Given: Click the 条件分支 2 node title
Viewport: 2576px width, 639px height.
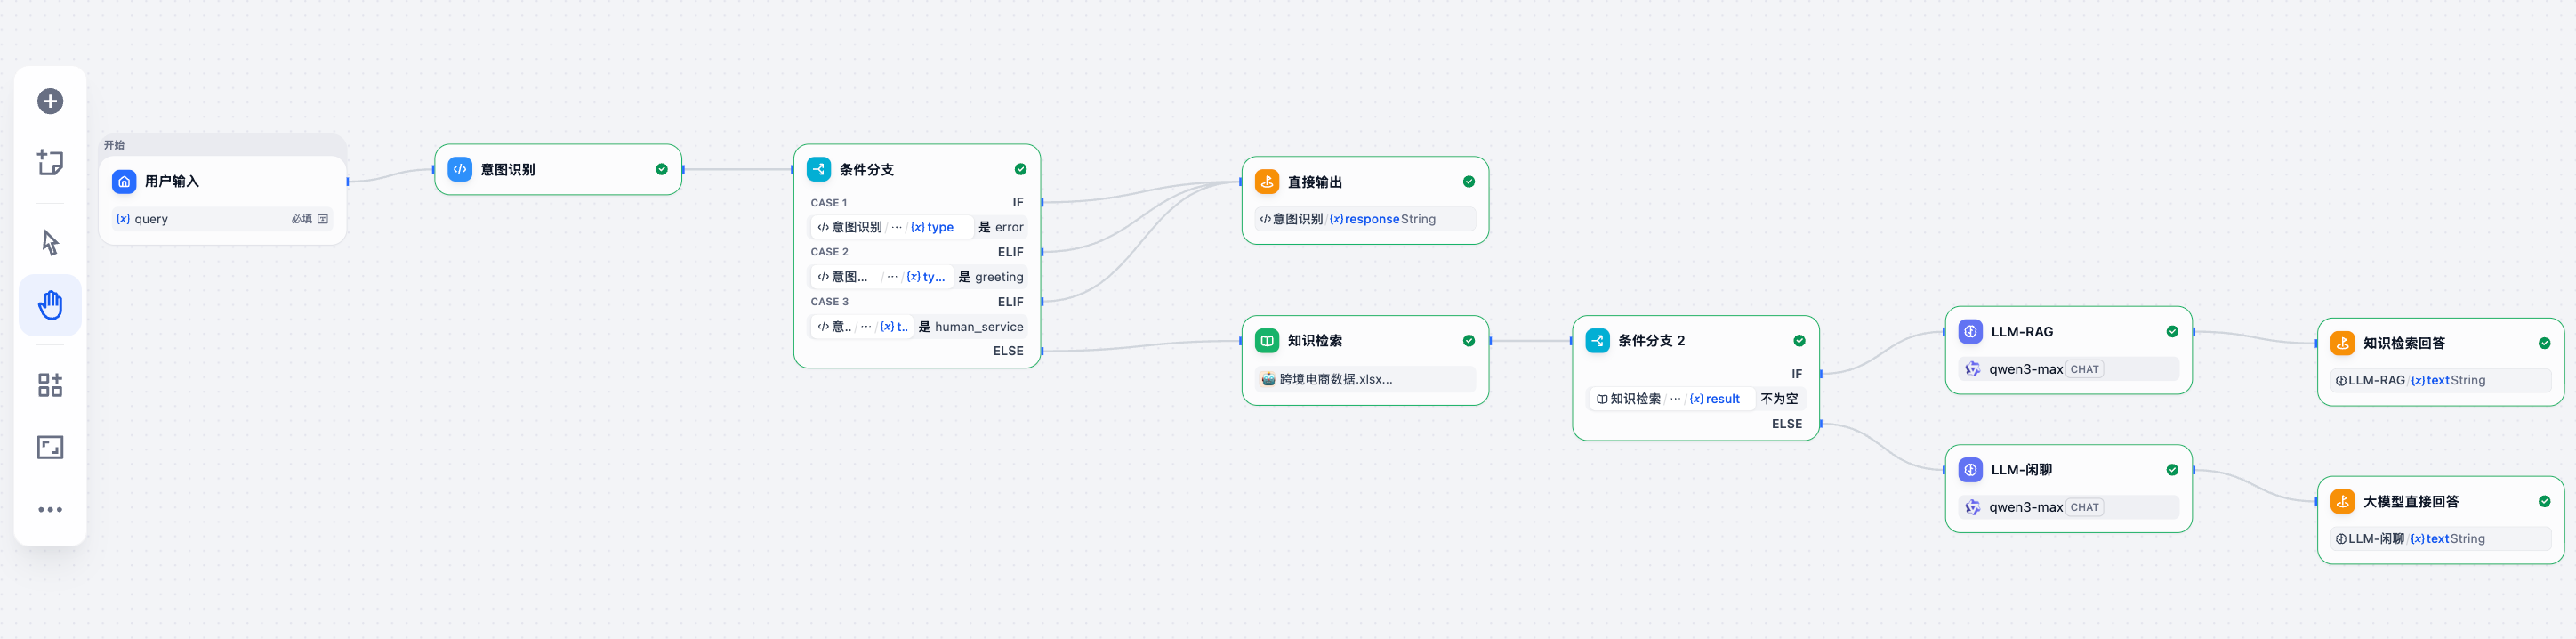Looking at the screenshot, I should click(x=1652, y=341).
